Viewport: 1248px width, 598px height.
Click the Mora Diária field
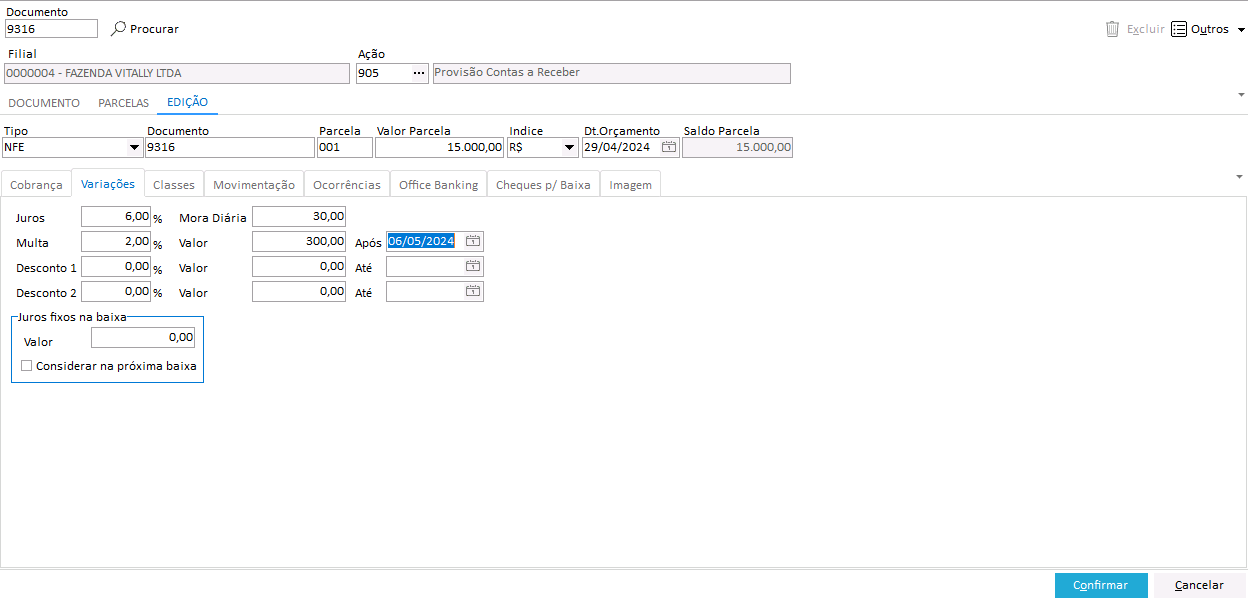[299, 216]
